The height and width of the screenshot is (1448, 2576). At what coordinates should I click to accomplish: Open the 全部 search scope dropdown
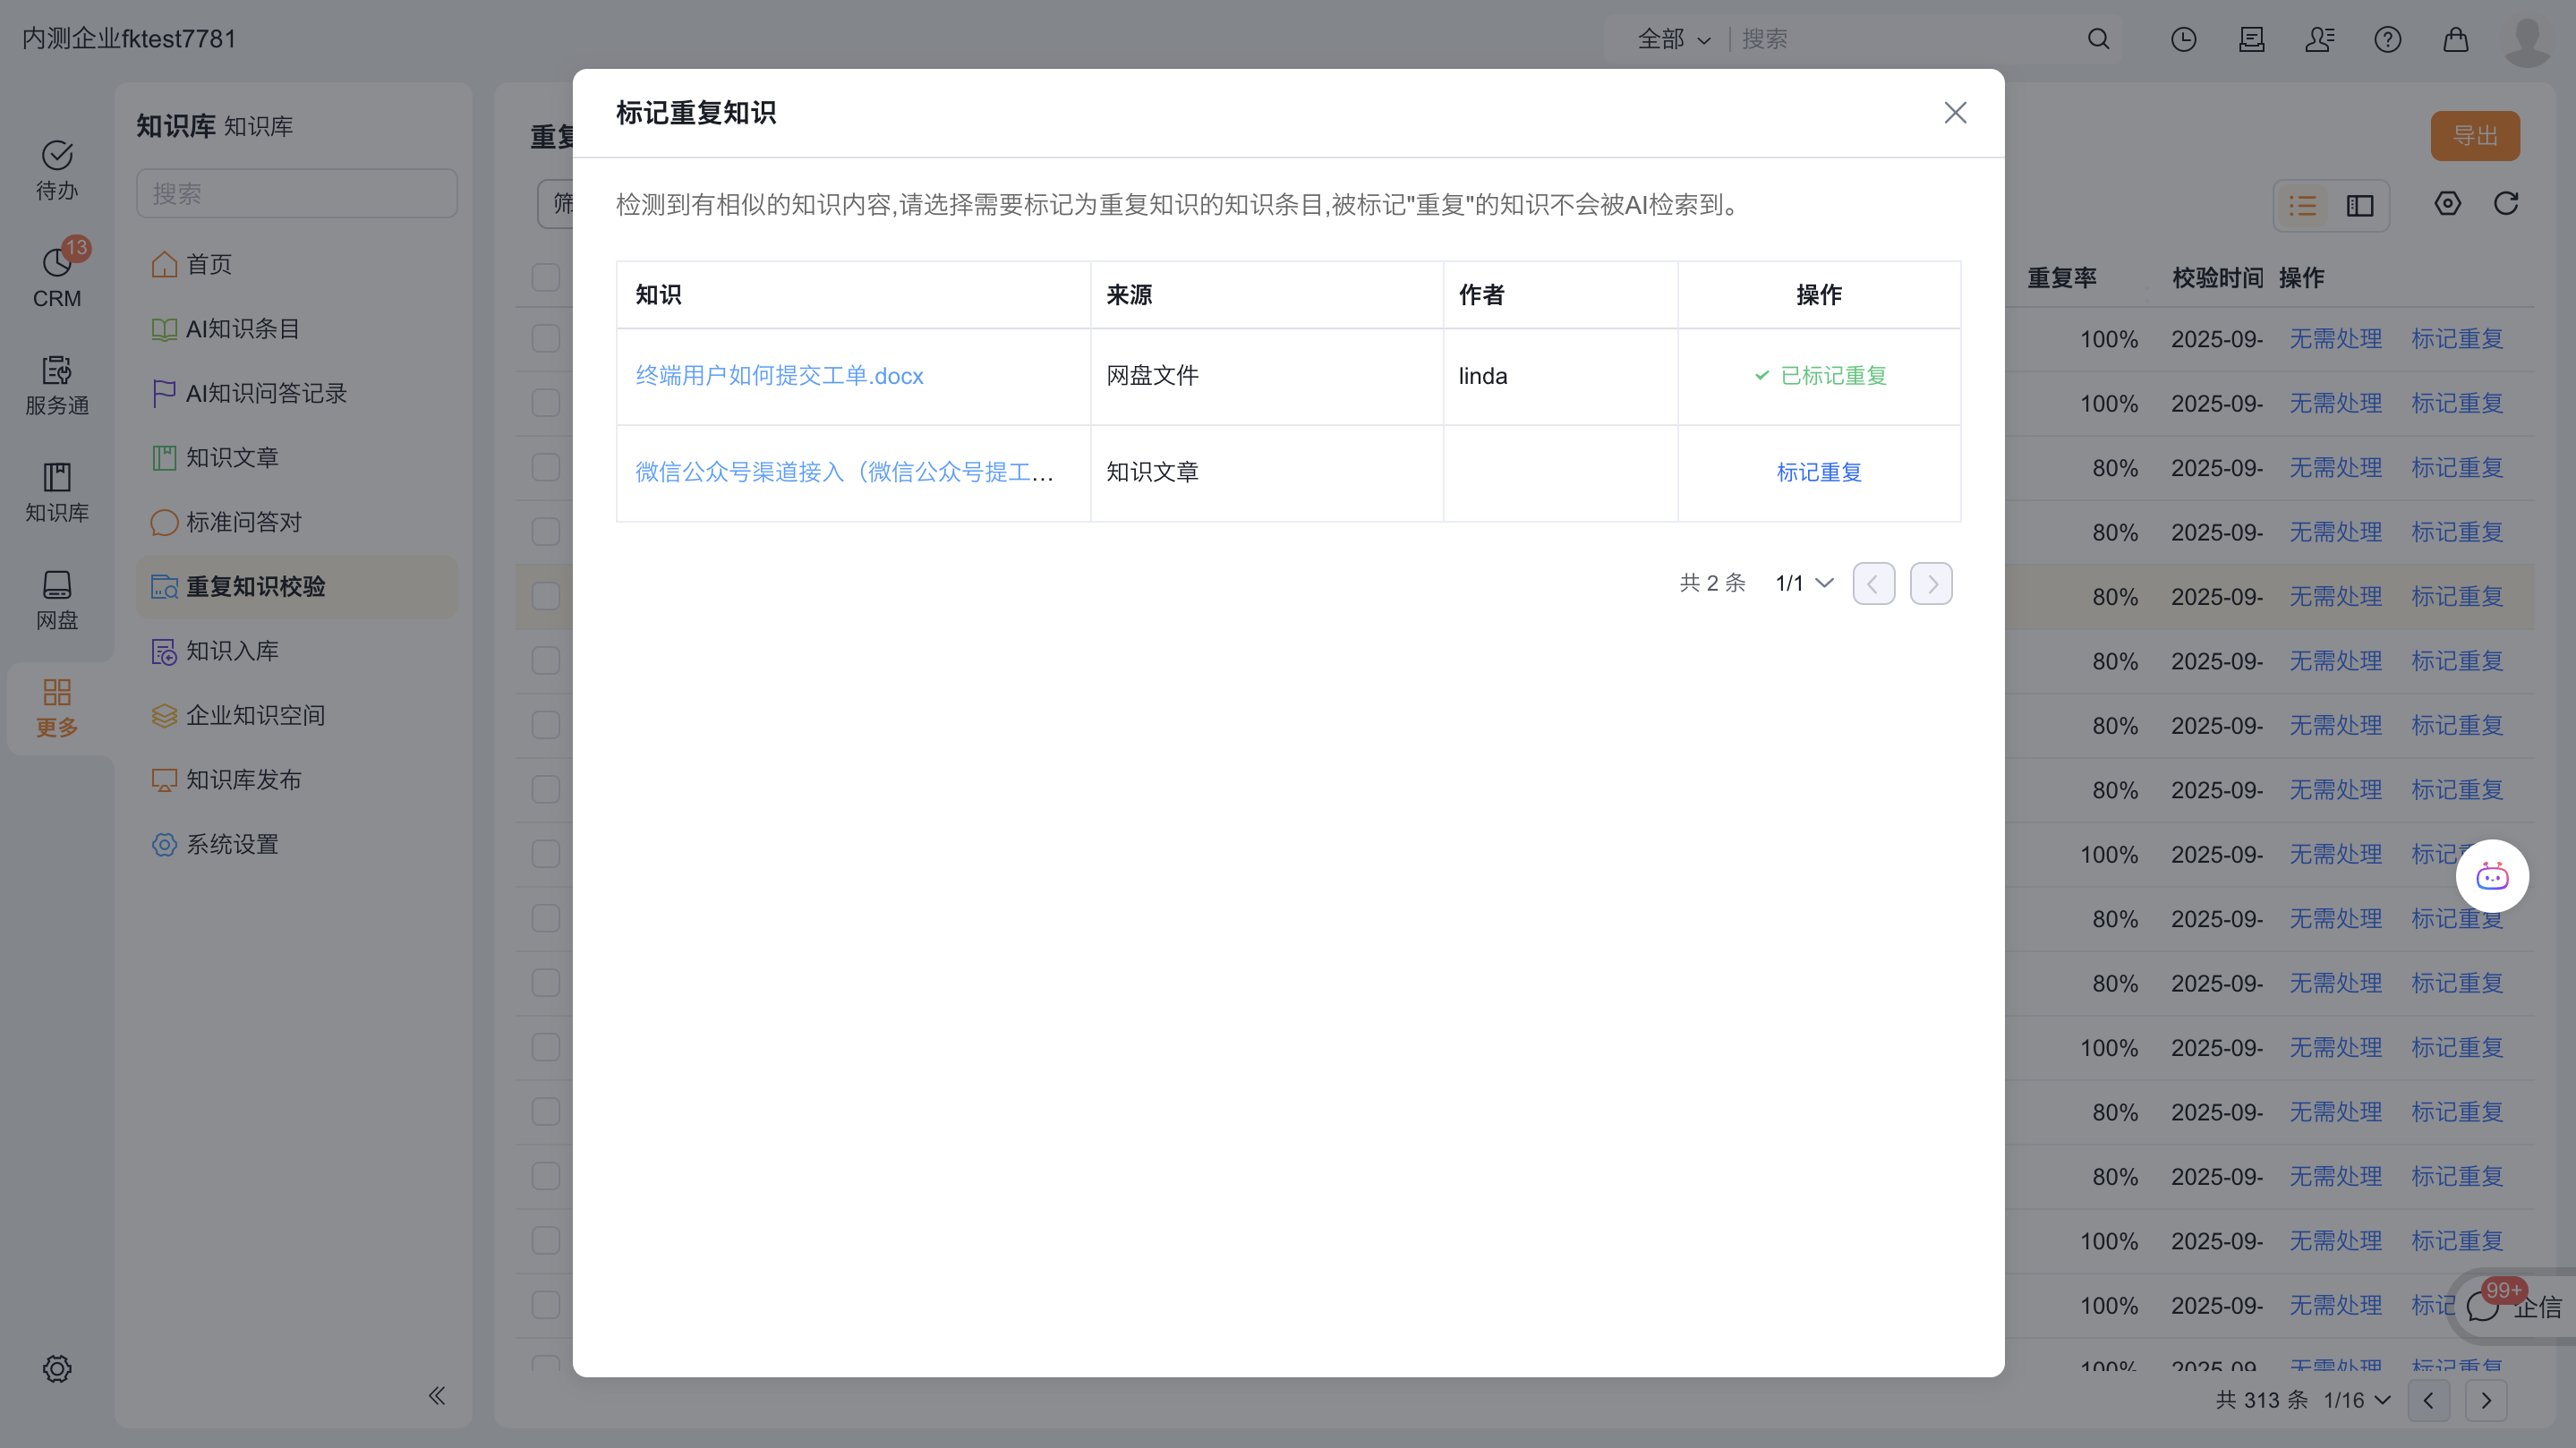tap(1673, 39)
